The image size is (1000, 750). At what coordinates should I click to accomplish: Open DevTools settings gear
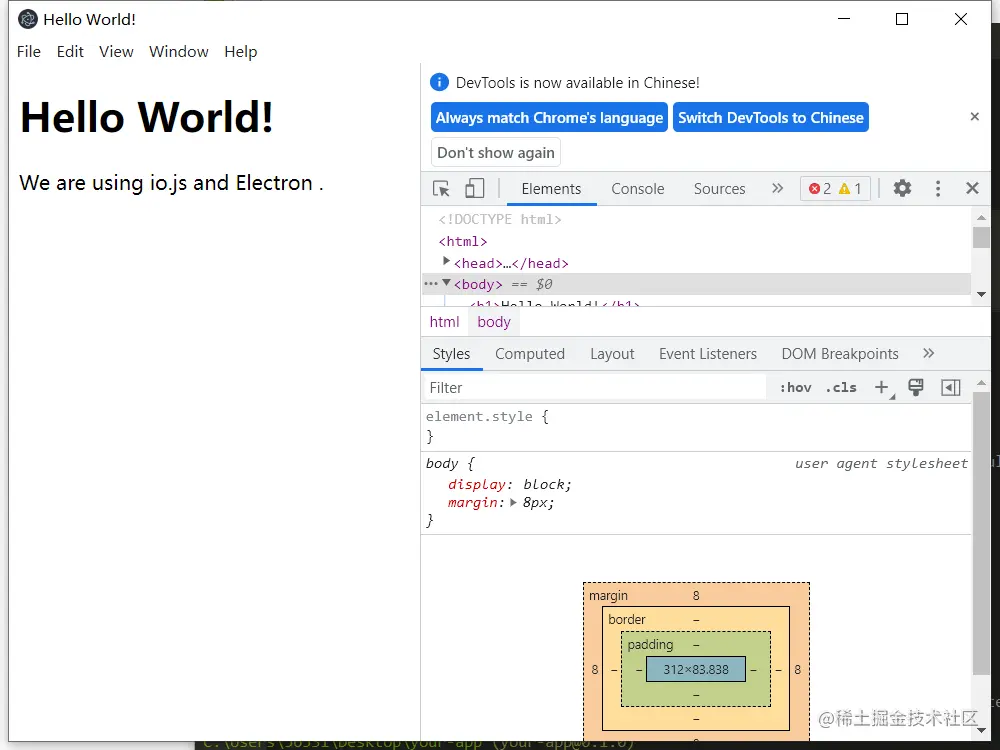click(902, 188)
